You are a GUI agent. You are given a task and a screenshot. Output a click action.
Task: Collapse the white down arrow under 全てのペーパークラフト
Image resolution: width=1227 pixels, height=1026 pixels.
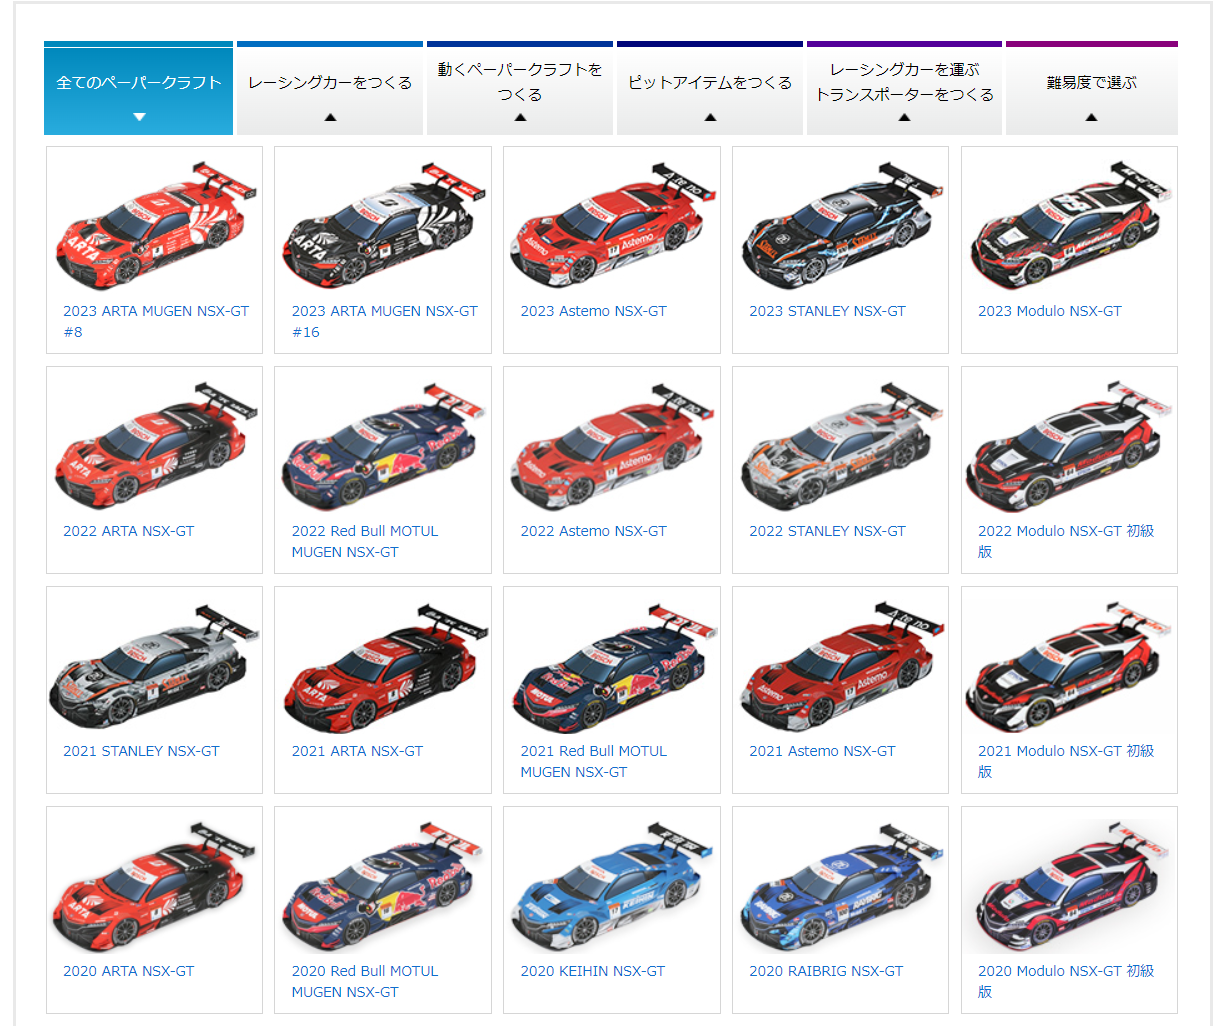pyautogui.click(x=139, y=117)
